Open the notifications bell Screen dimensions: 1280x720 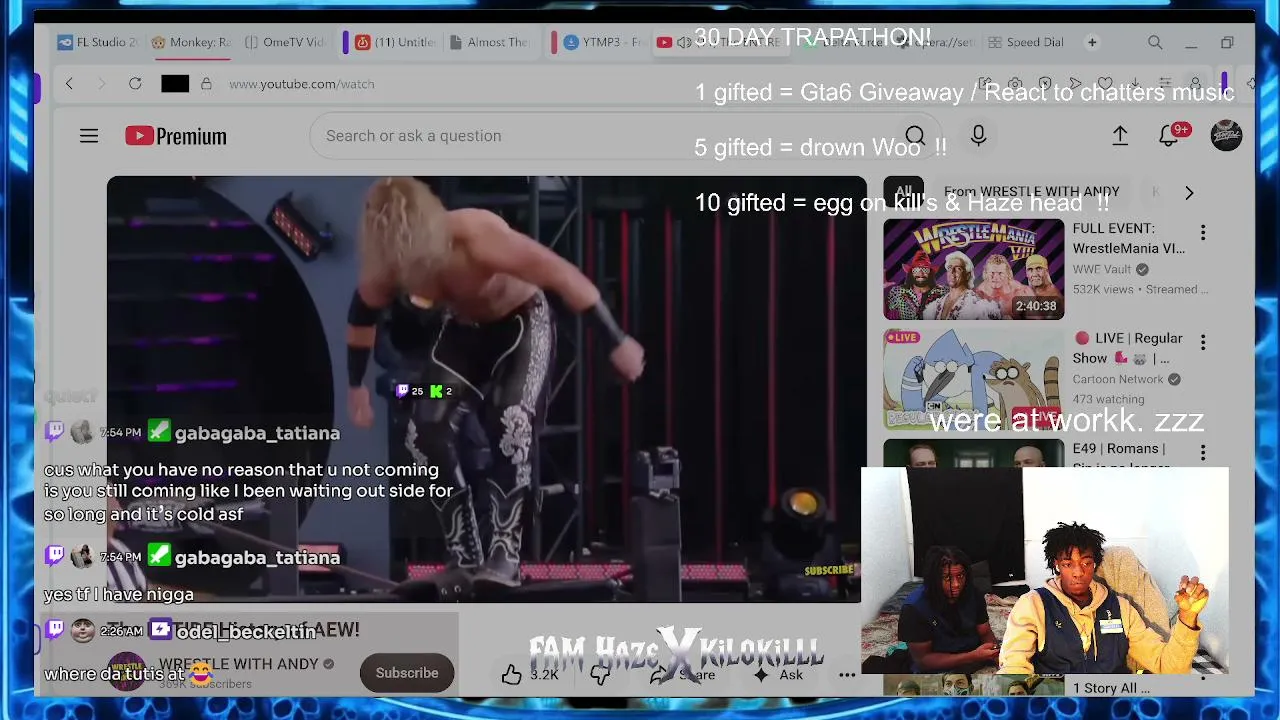click(x=1169, y=136)
